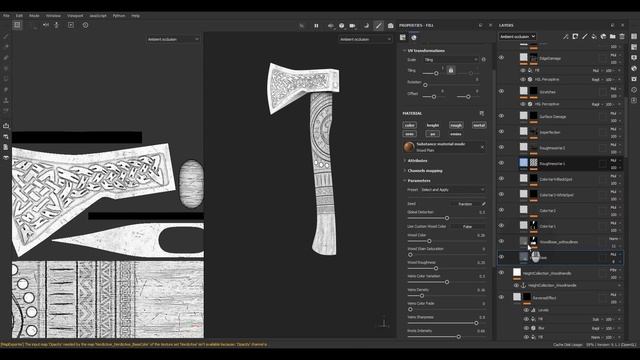Screen dimensions: 640x360
Task: Click the circular clock icon in top-left toolbar
Action: pos(85,25)
